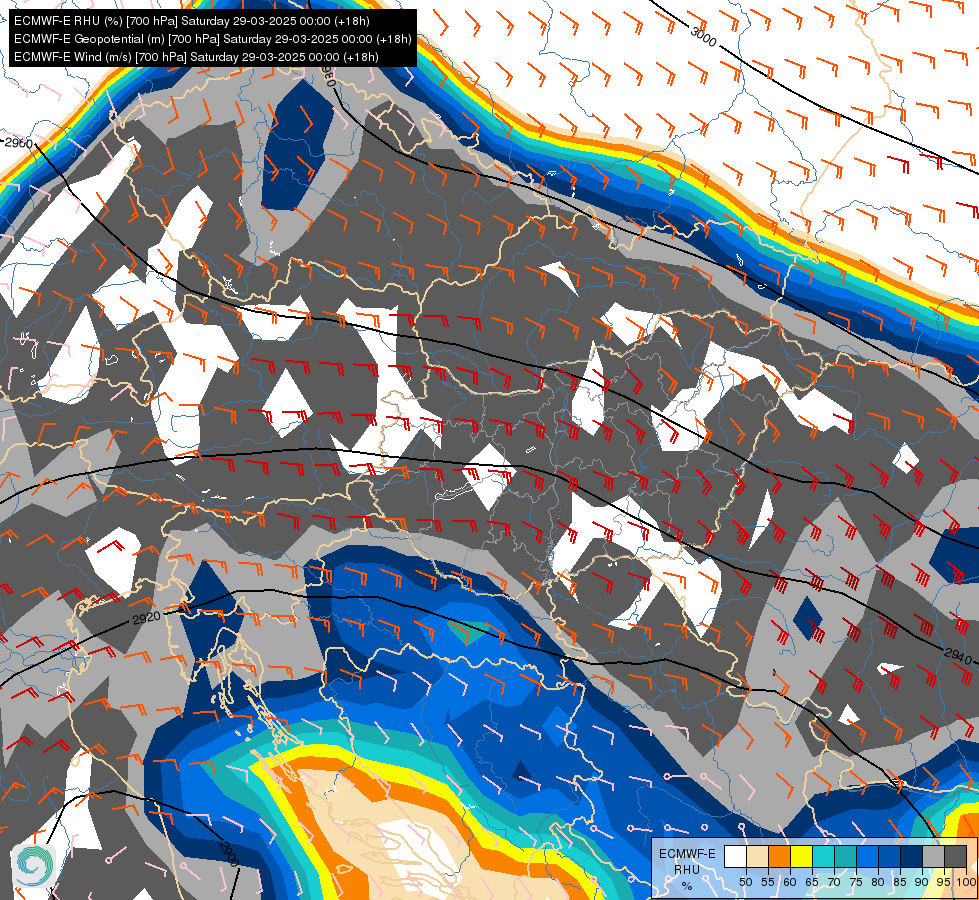Screen dimensions: 979x900
Task: Click the 2900 geopotential contour label
Action: click(x=229, y=853)
